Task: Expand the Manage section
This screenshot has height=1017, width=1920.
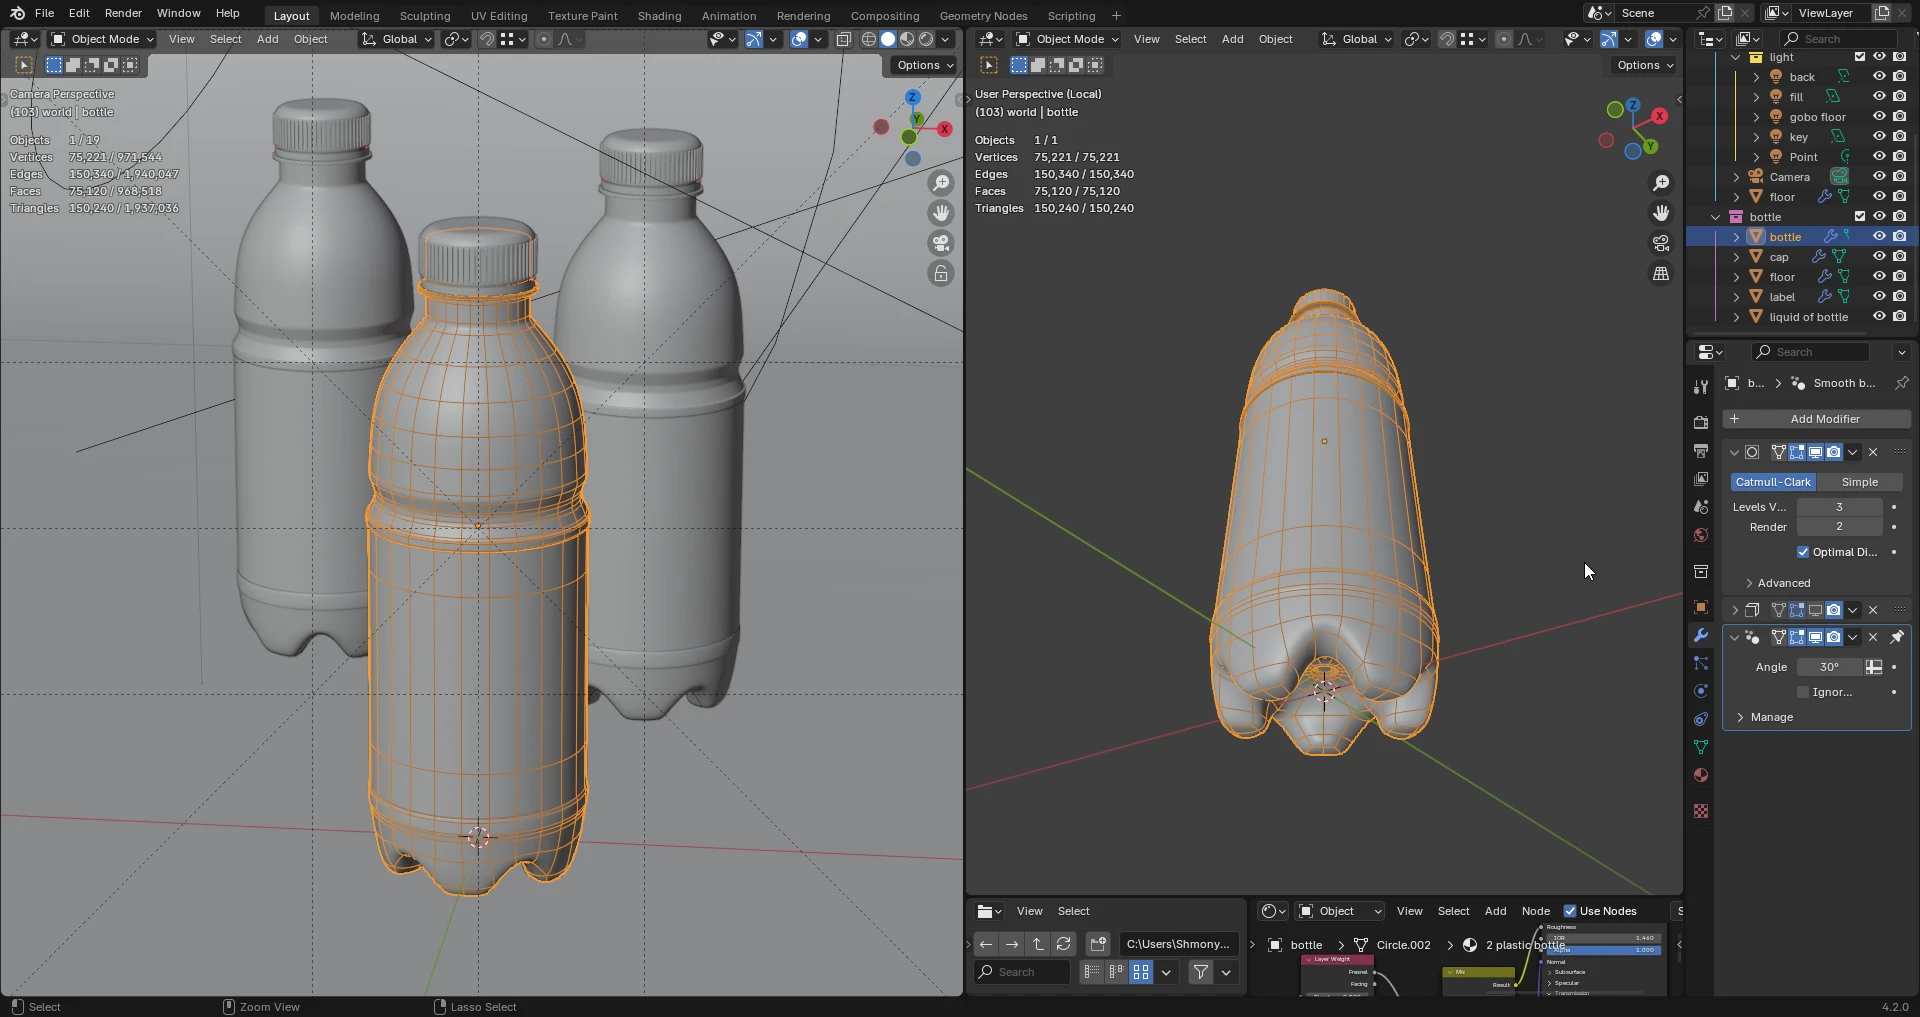Action: pos(1771,717)
